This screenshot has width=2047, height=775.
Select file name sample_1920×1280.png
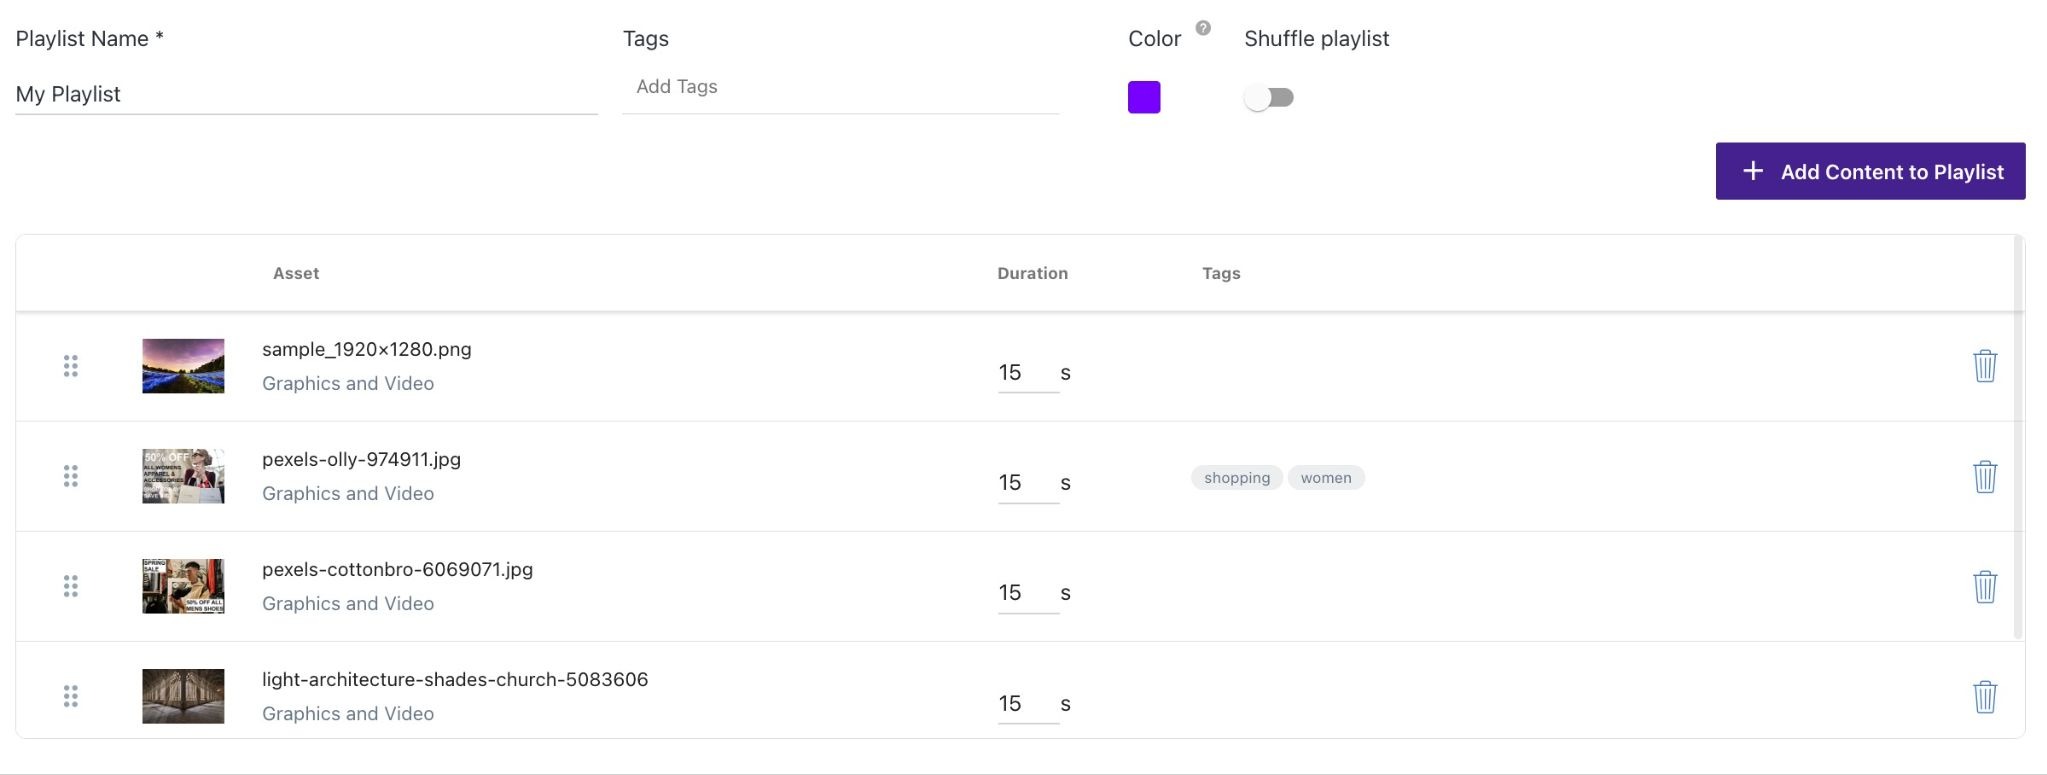point(367,349)
